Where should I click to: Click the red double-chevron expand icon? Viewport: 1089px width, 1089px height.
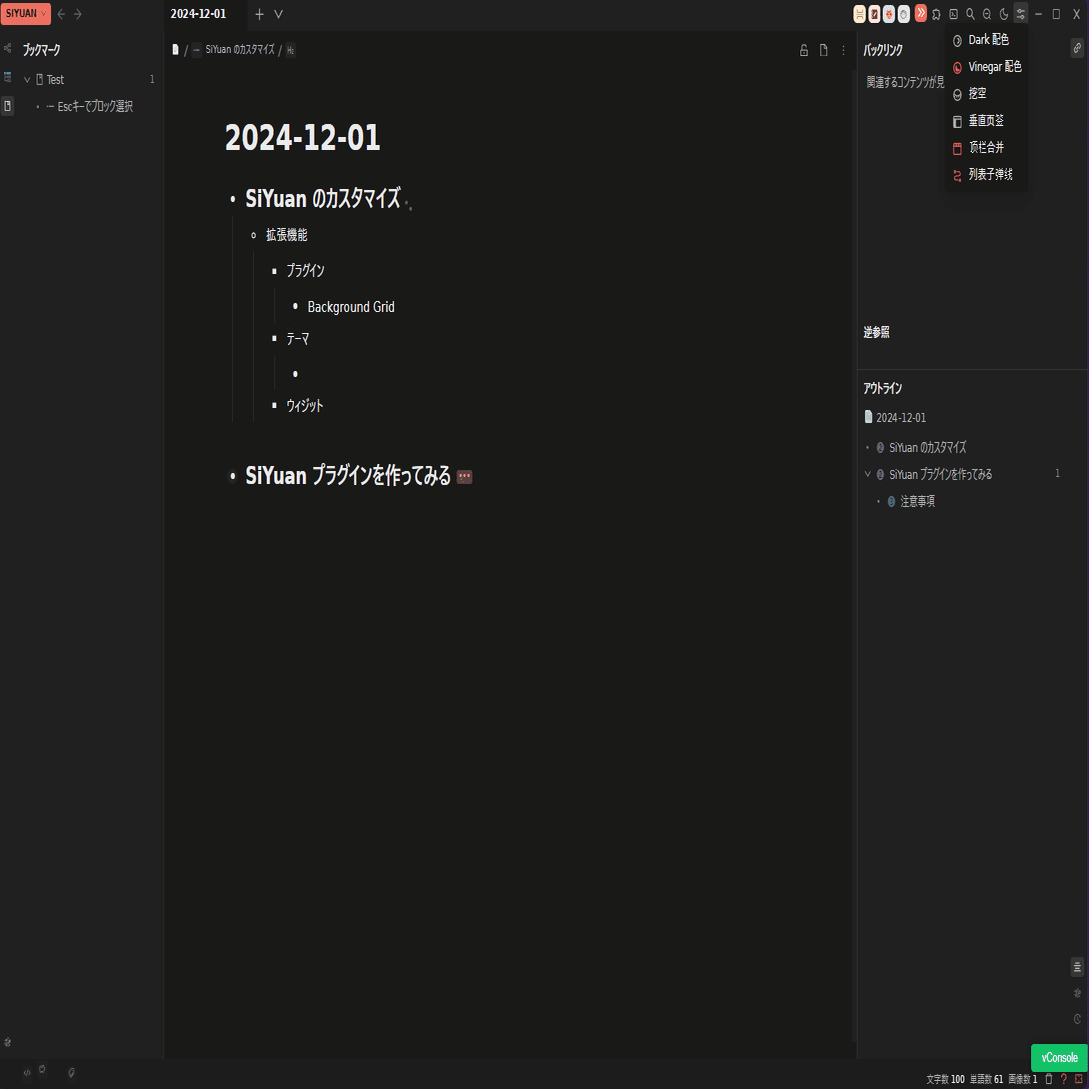coord(921,13)
